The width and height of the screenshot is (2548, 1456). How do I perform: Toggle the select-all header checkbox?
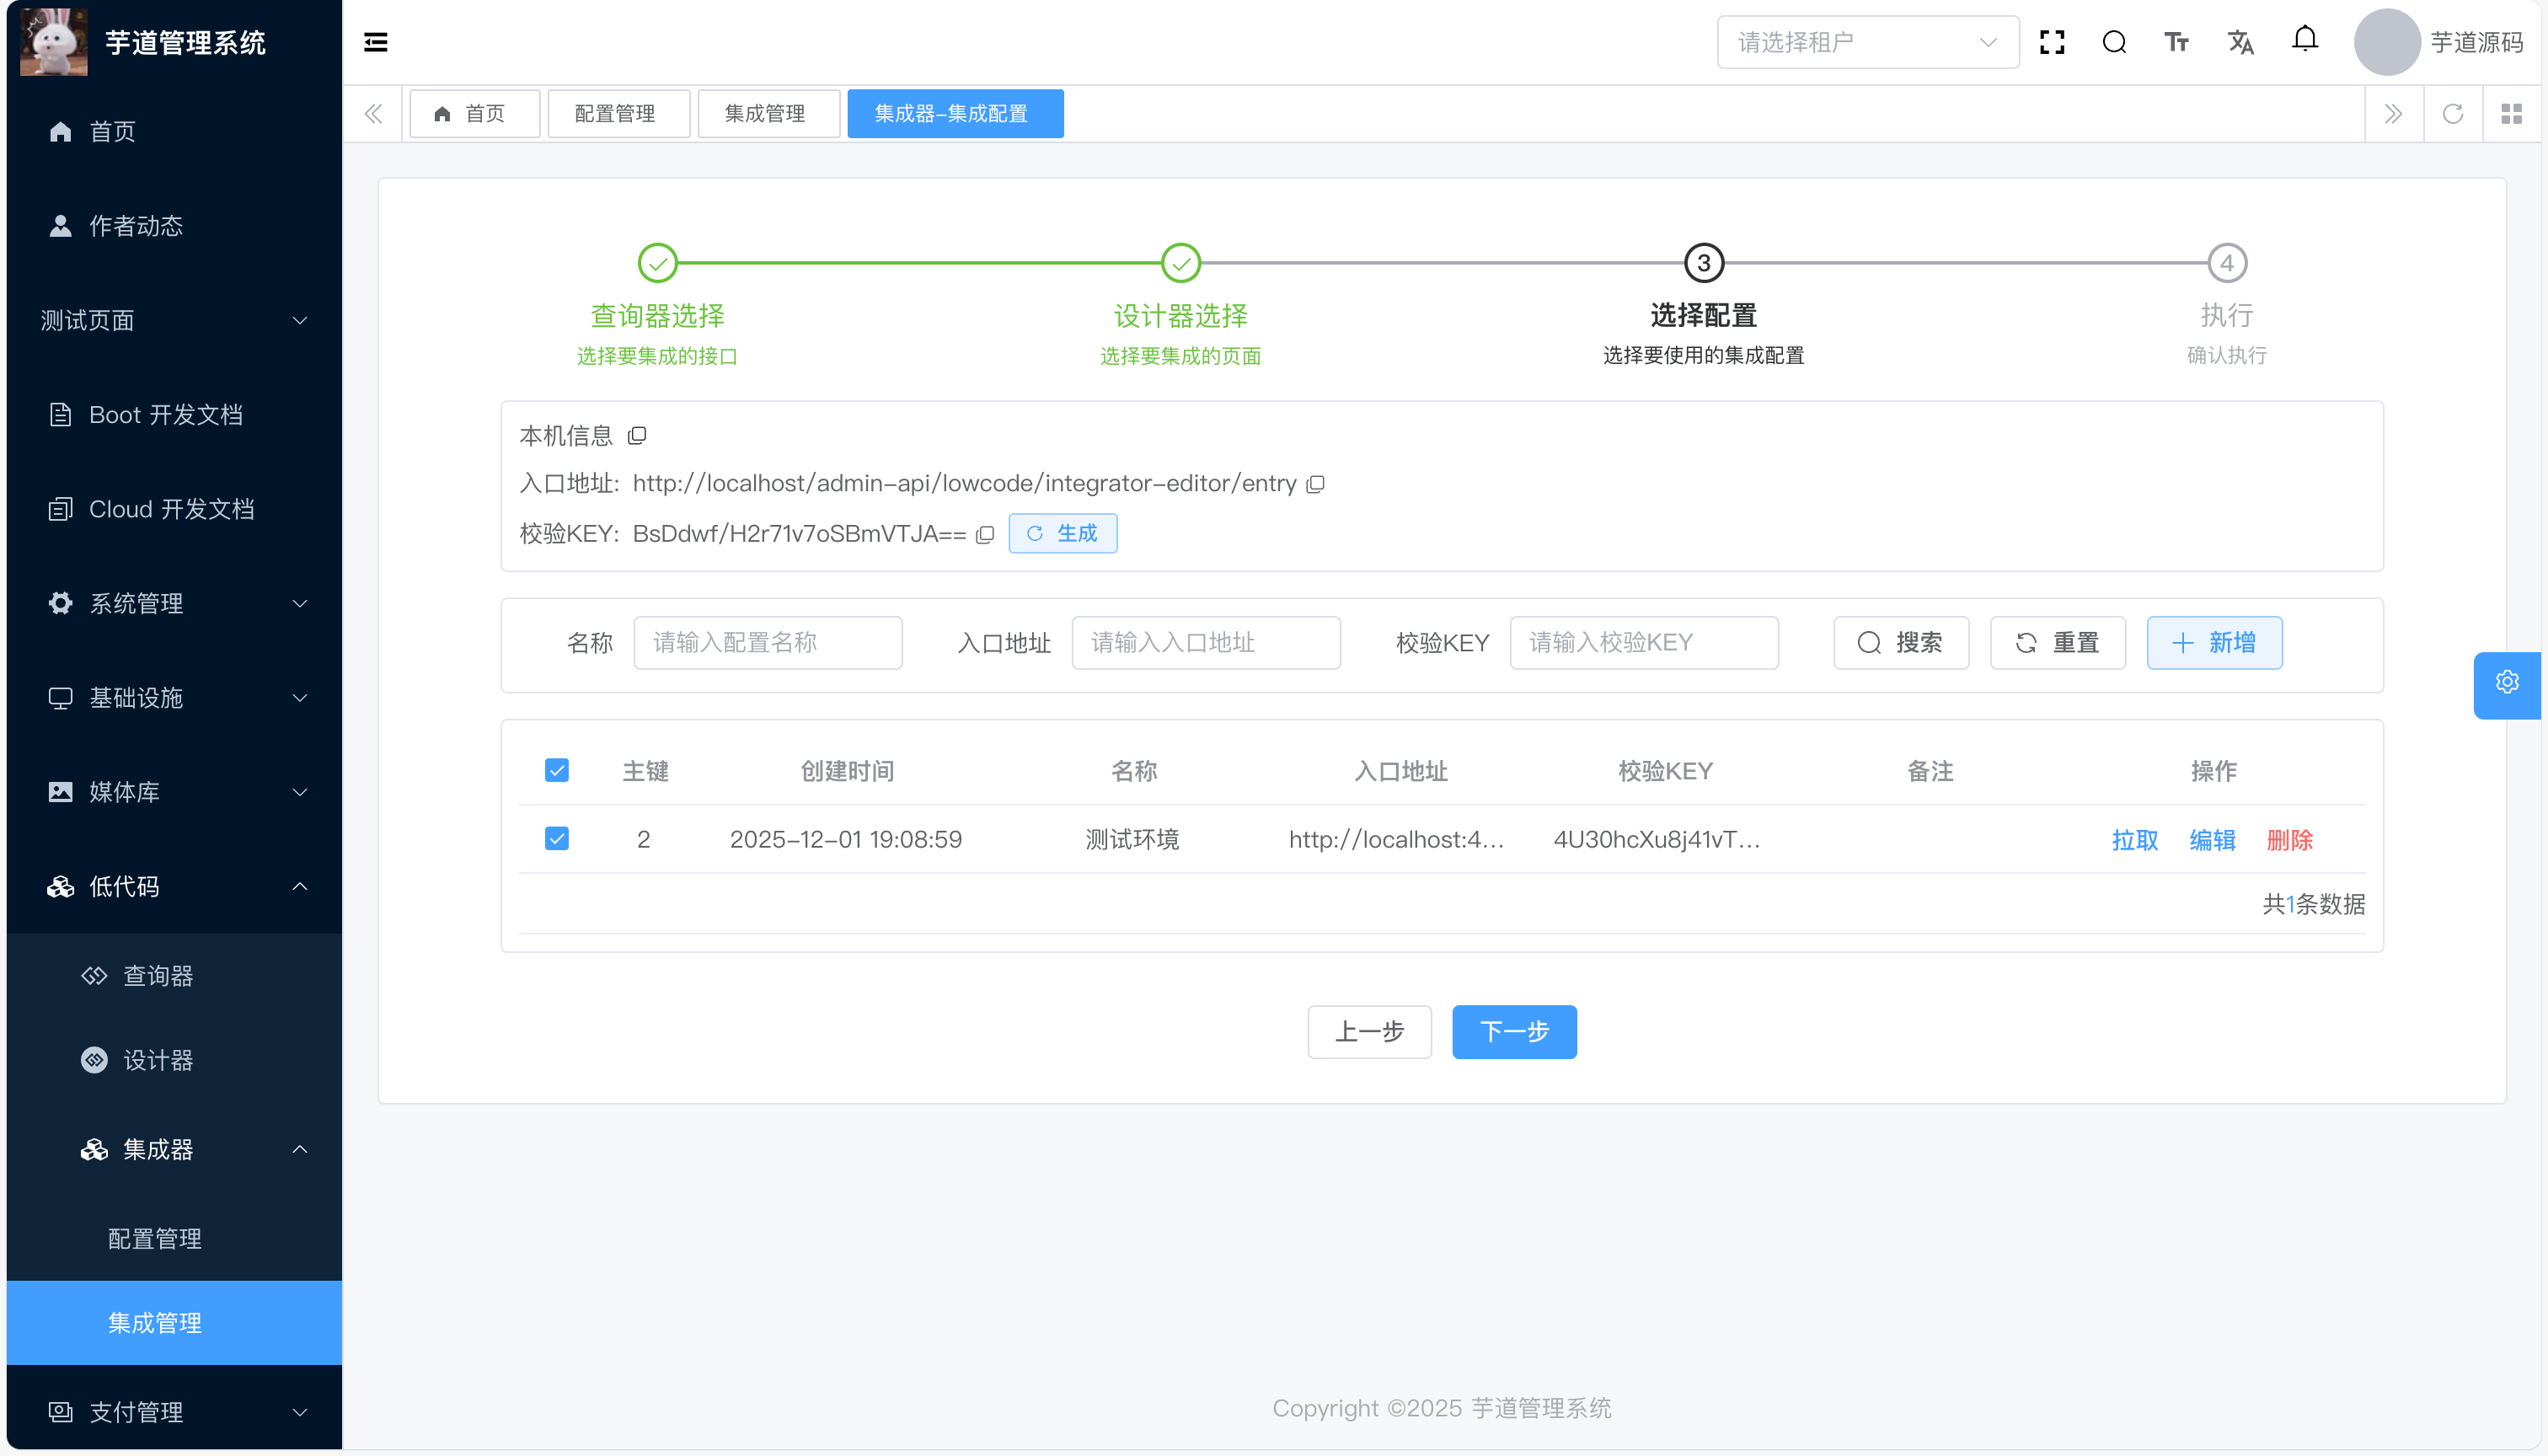pyautogui.click(x=557, y=770)
